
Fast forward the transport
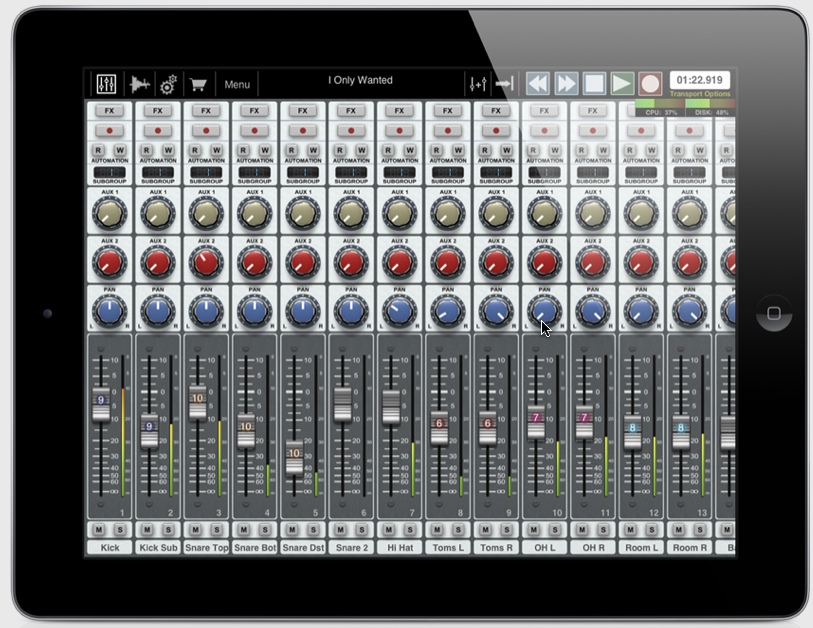point(566,83)
